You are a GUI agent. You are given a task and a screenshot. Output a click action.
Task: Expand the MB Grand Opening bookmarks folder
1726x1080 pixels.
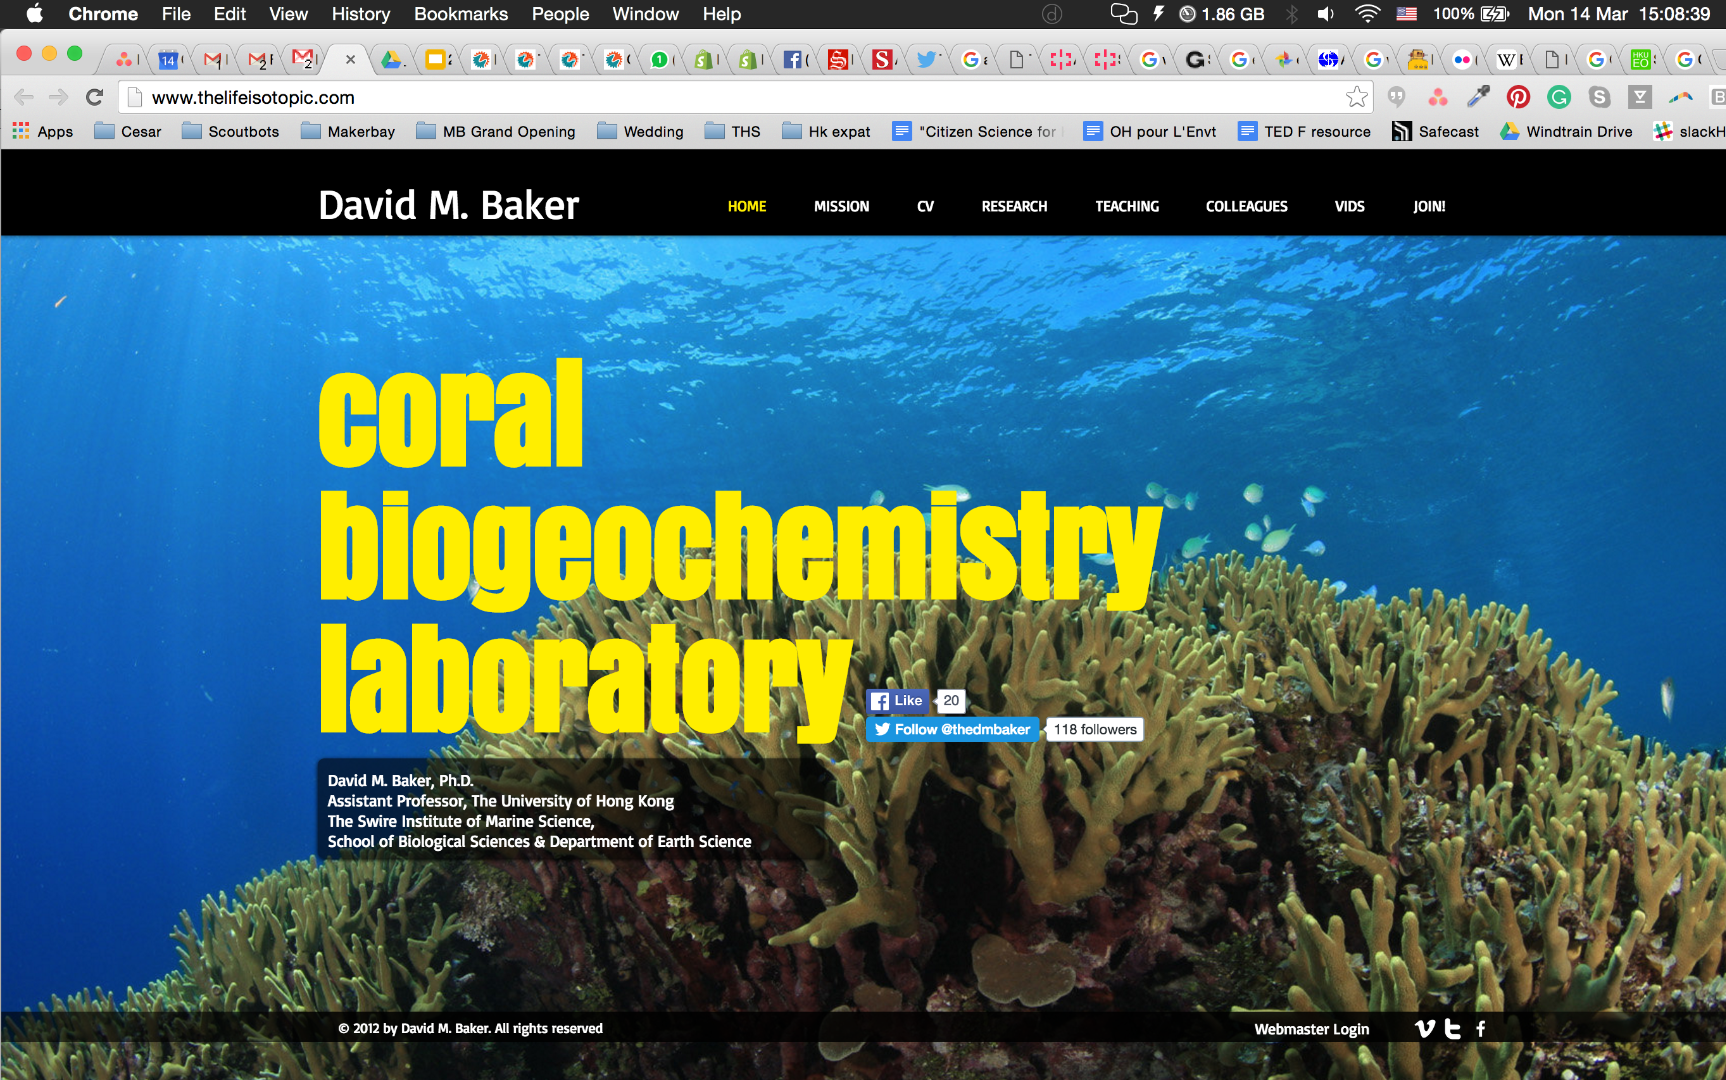click(x=496, y=131)
